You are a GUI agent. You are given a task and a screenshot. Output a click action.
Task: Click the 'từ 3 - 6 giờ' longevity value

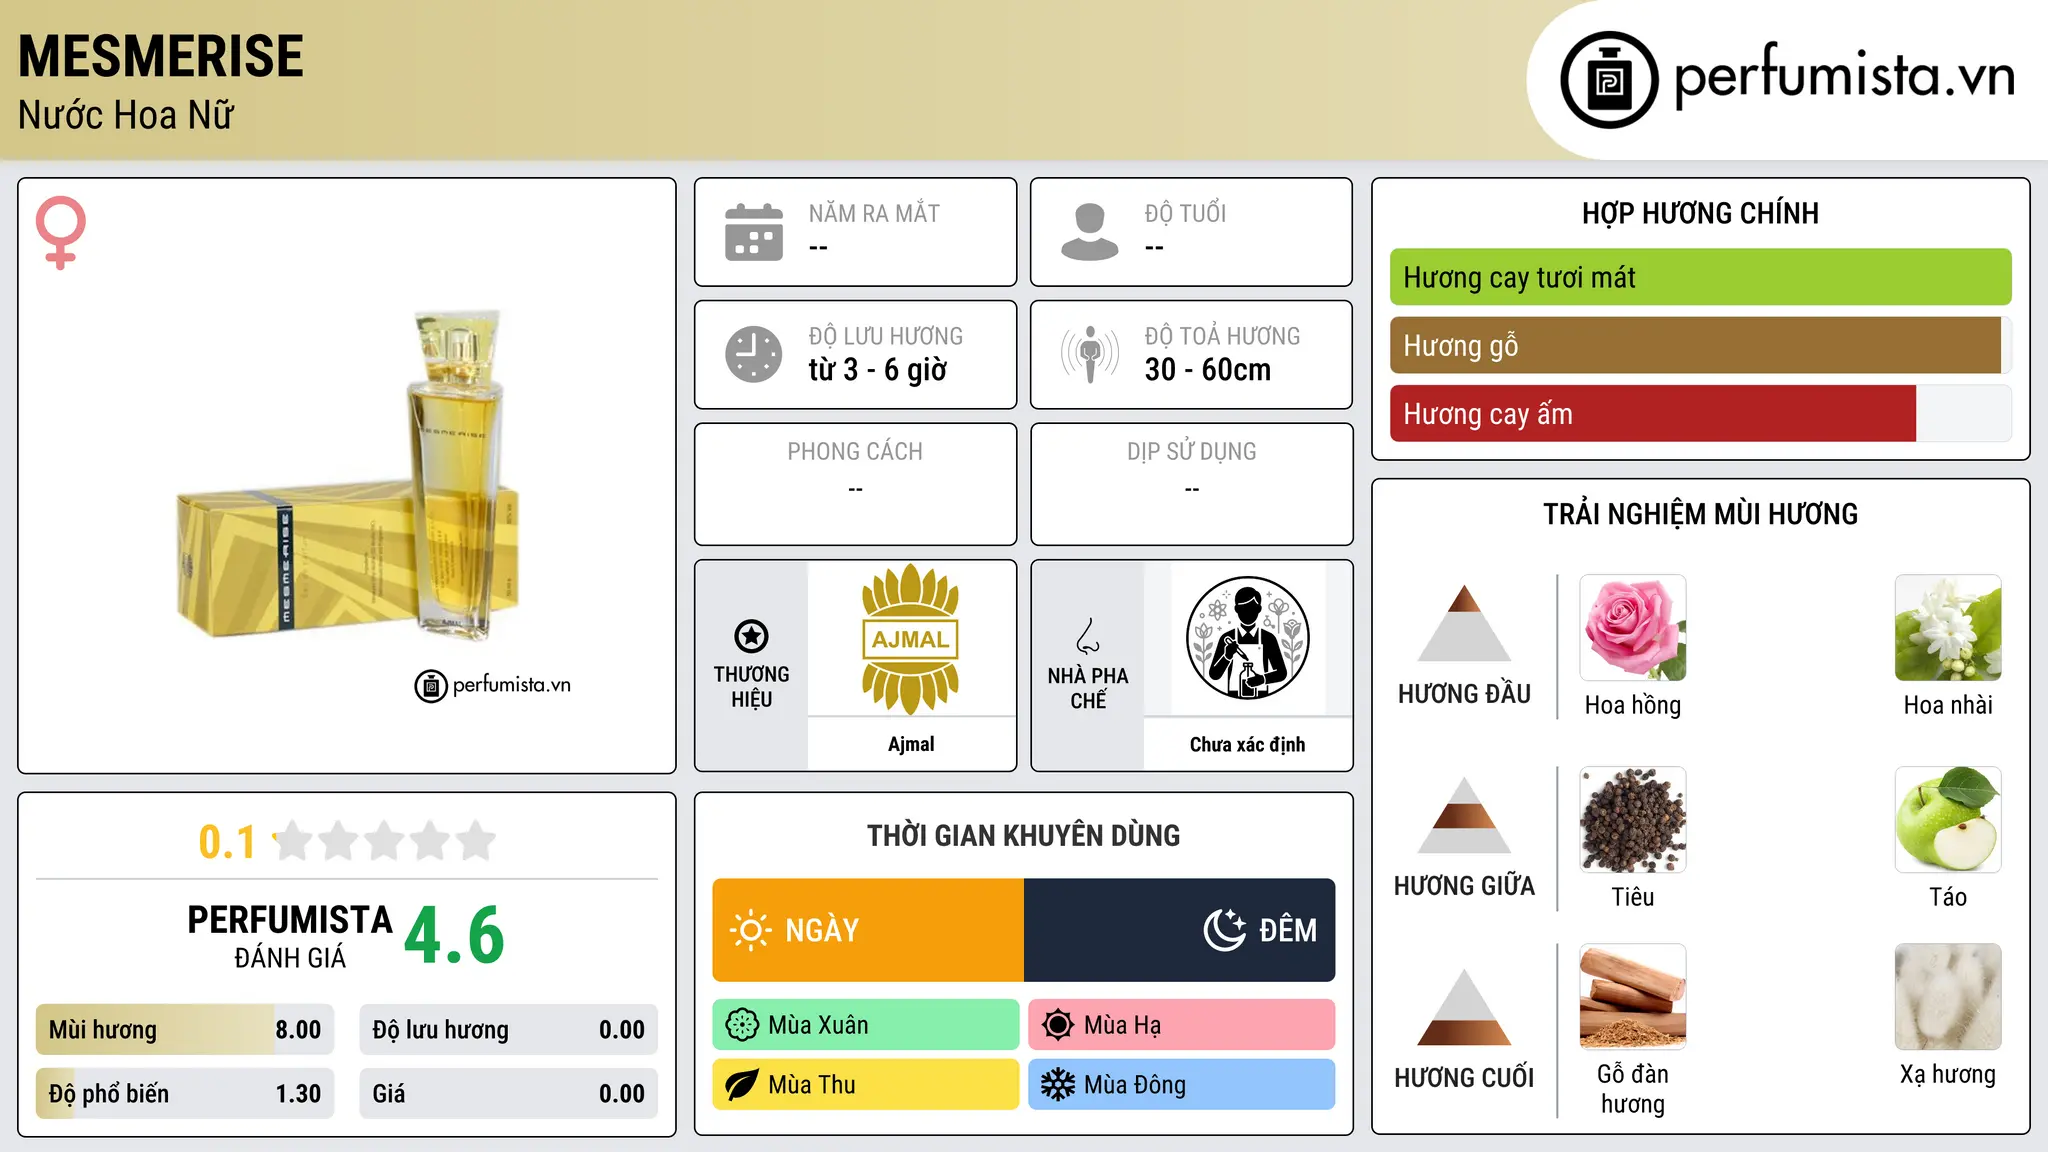(x=878, y=370)
